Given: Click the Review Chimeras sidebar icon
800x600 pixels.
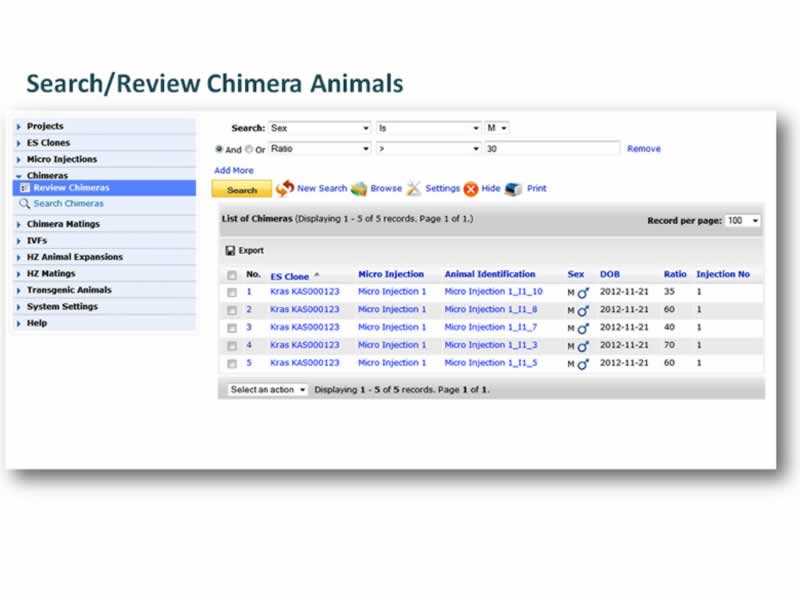Looking at the screenshot, I should click(x=25, y=188).
